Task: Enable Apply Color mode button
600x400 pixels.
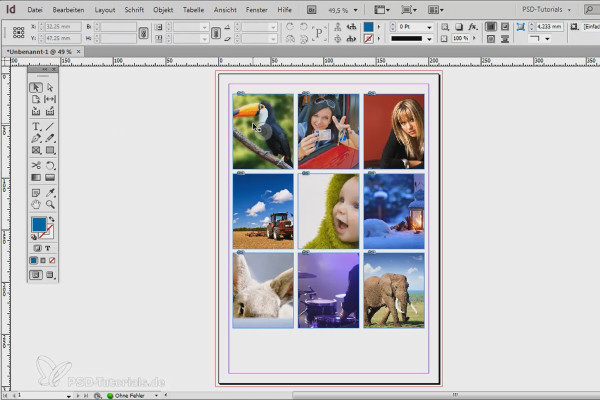Action: point(34,261)
